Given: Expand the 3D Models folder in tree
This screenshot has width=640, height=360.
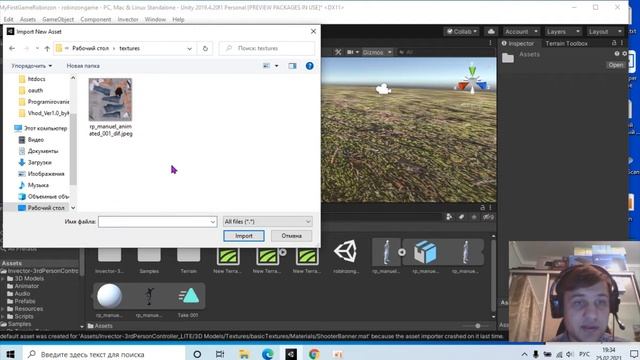Looking at the screenshot, I should click(x=3, y=279).
